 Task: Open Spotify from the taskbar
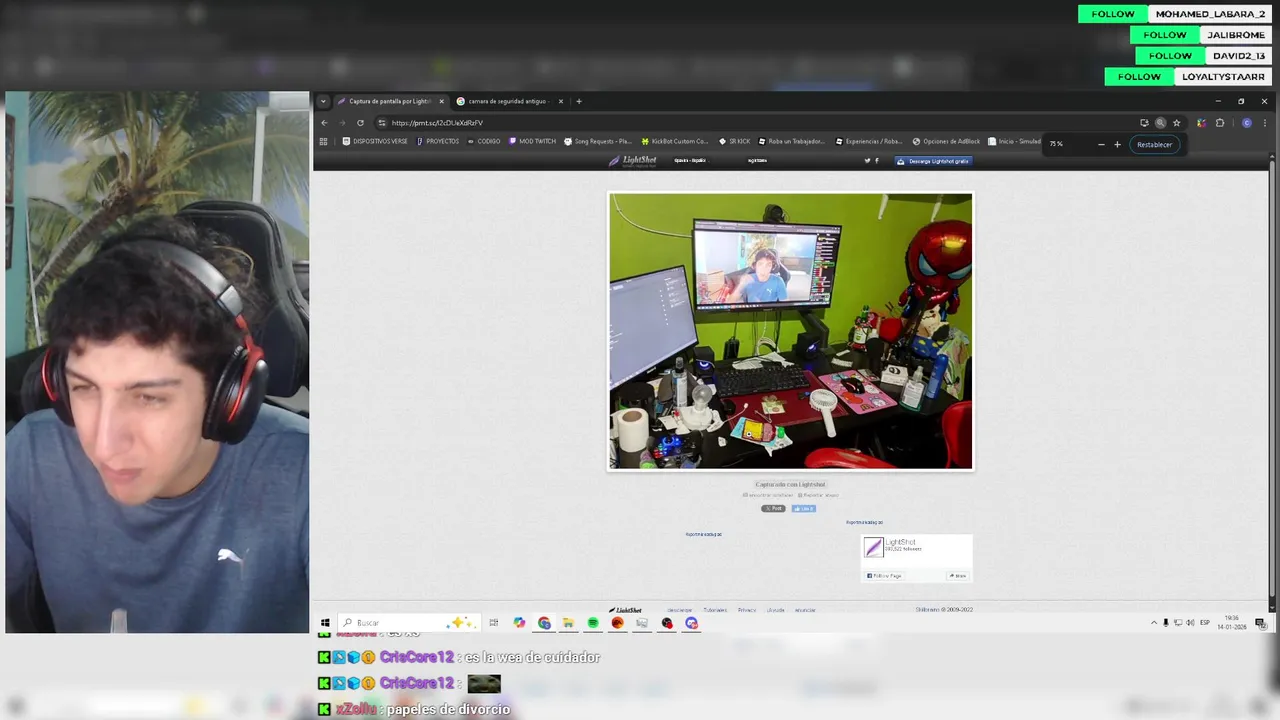click(593, 623)
